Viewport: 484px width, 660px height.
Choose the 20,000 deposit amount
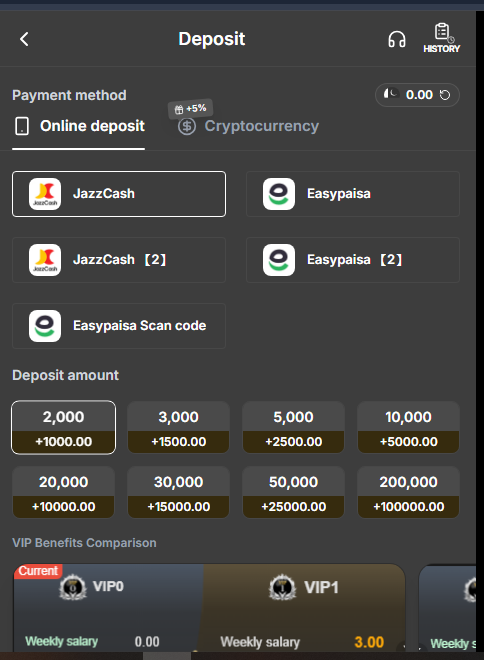click(x=64, y=492)
